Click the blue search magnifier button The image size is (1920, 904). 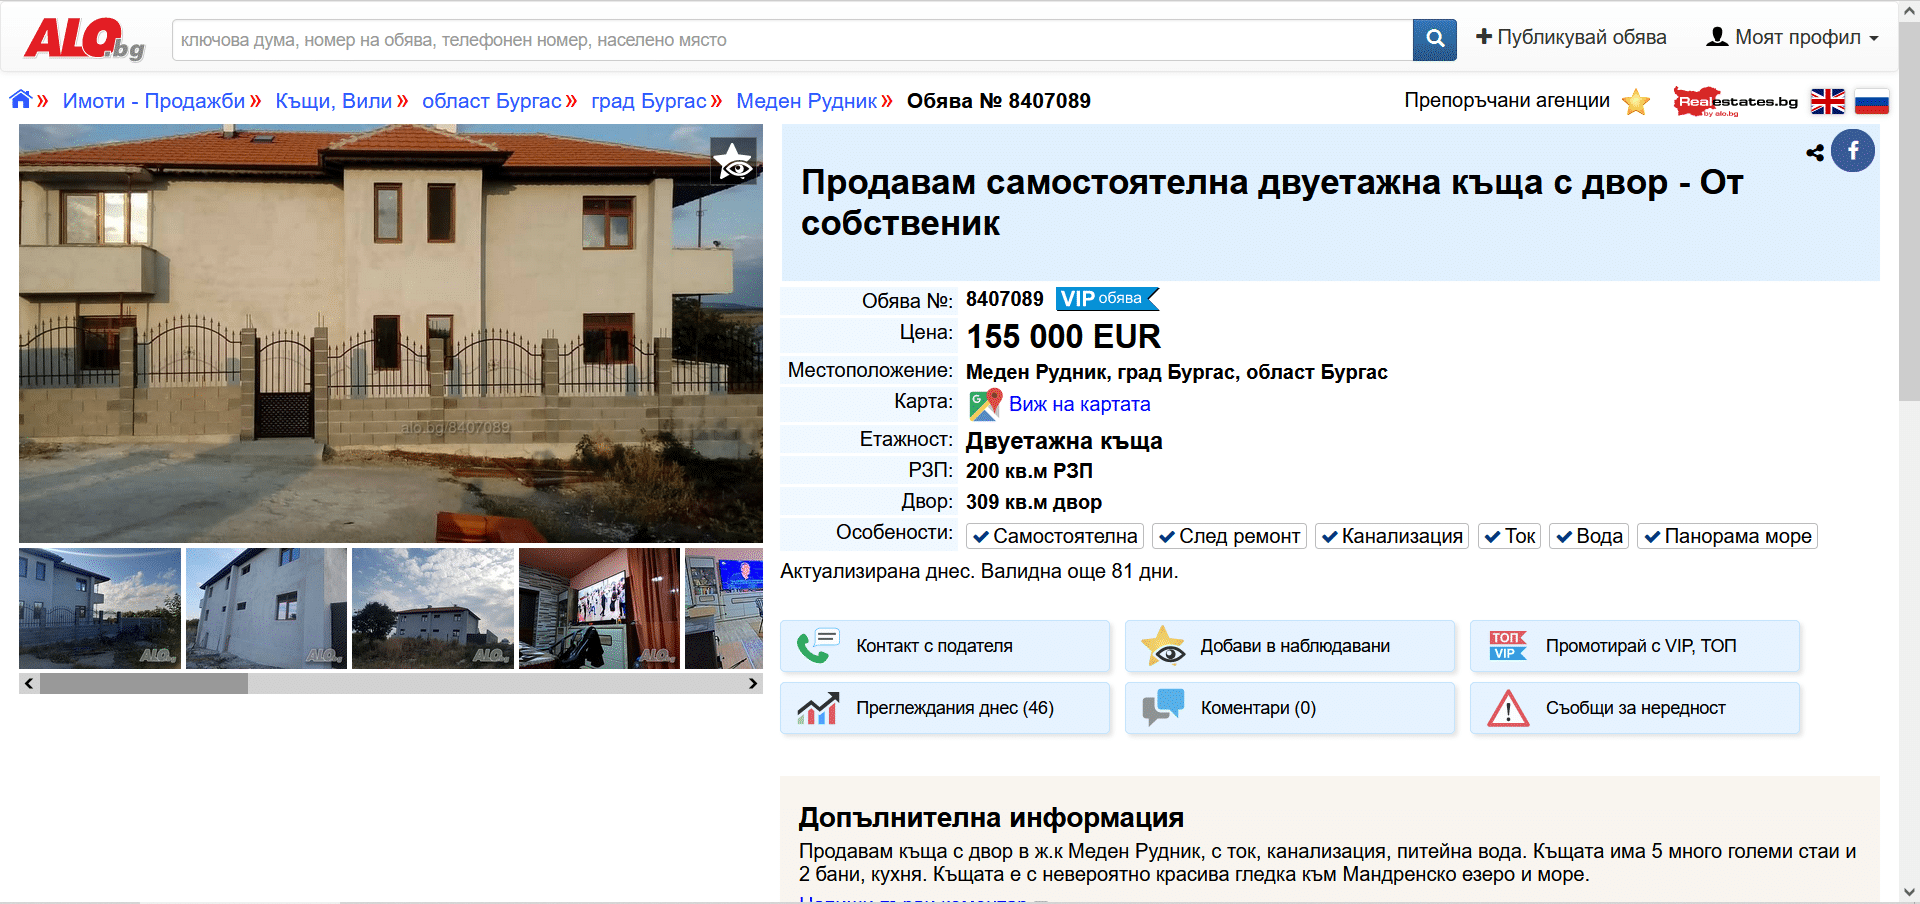coord(1434,39)
